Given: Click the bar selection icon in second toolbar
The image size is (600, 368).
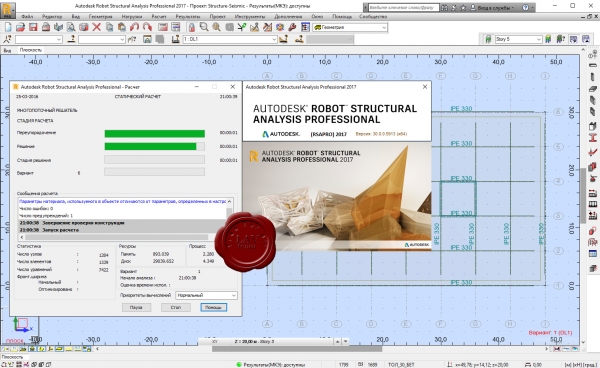Looking at the screenshot, I should [71, 39].
